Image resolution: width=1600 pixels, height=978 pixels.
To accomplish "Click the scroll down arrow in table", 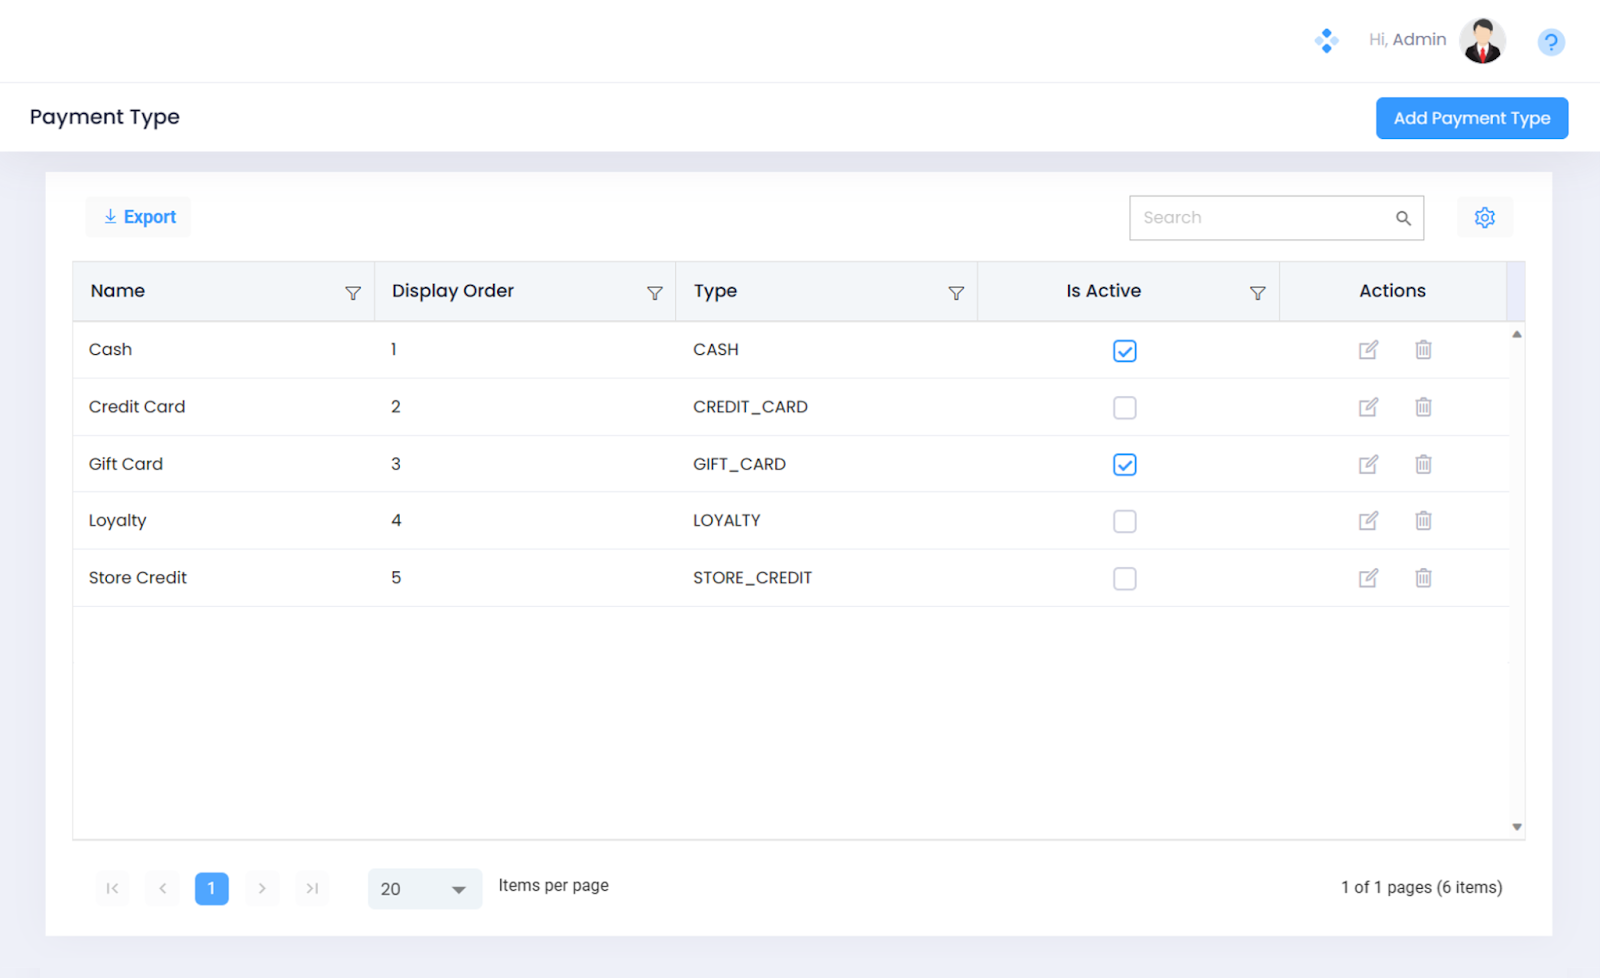I will [1517, 827].
